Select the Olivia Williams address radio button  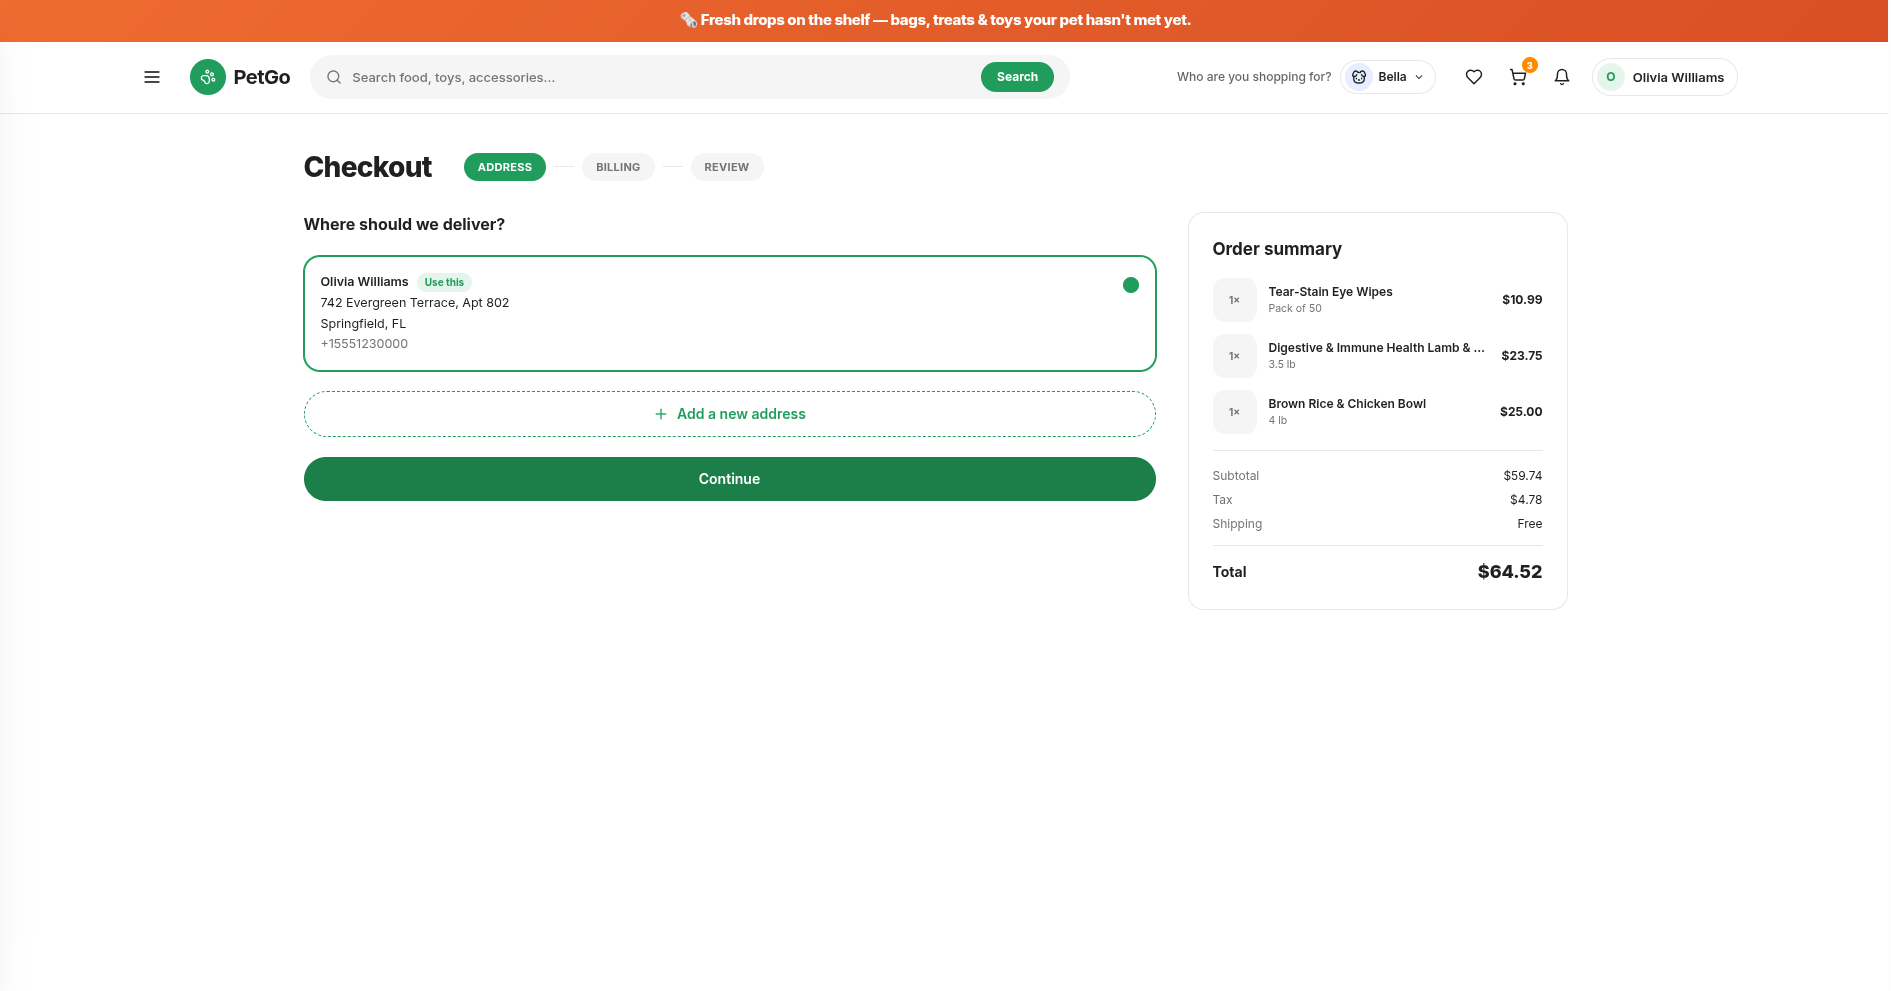[1131, 285]
